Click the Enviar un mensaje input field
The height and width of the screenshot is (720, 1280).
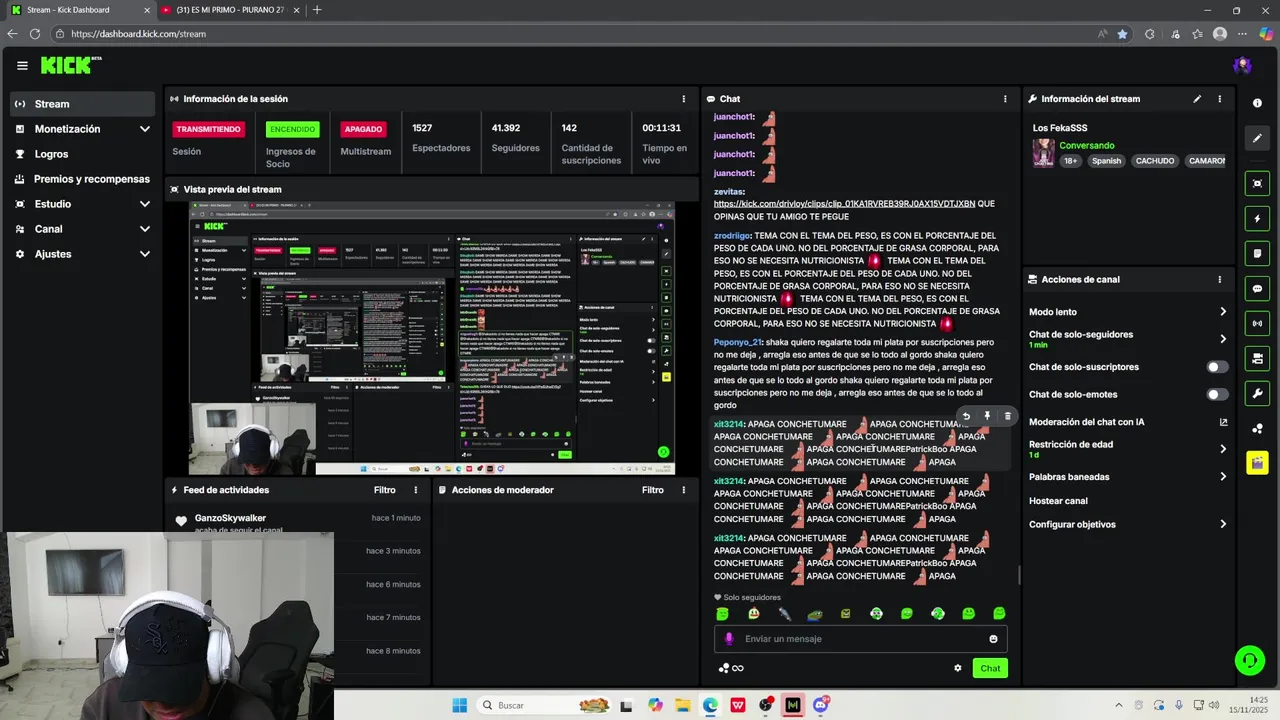click(860, 639)
